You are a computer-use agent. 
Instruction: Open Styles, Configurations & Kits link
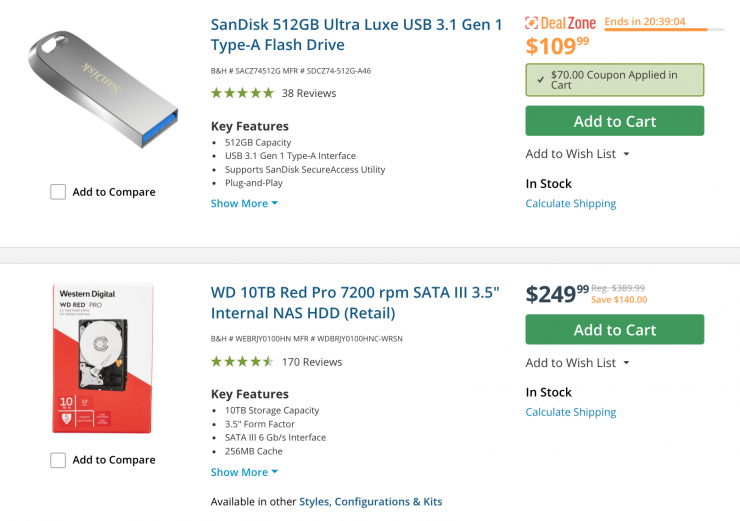(388, 502)
